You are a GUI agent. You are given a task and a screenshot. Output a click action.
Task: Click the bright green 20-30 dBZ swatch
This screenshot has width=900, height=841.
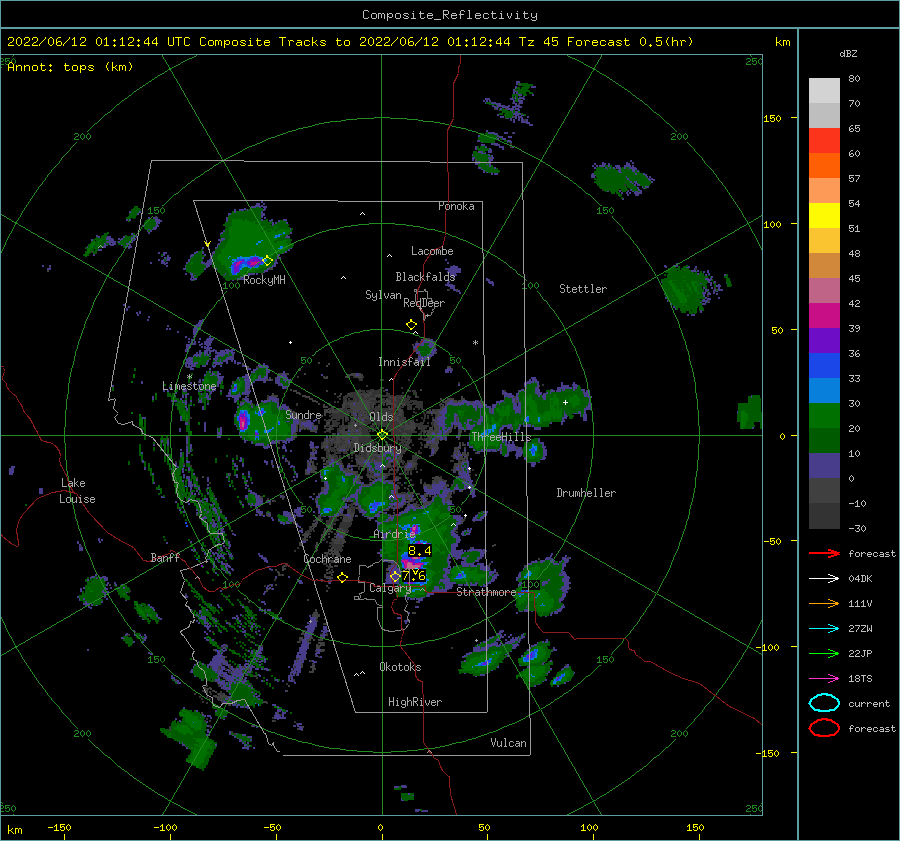click(824, 415)
